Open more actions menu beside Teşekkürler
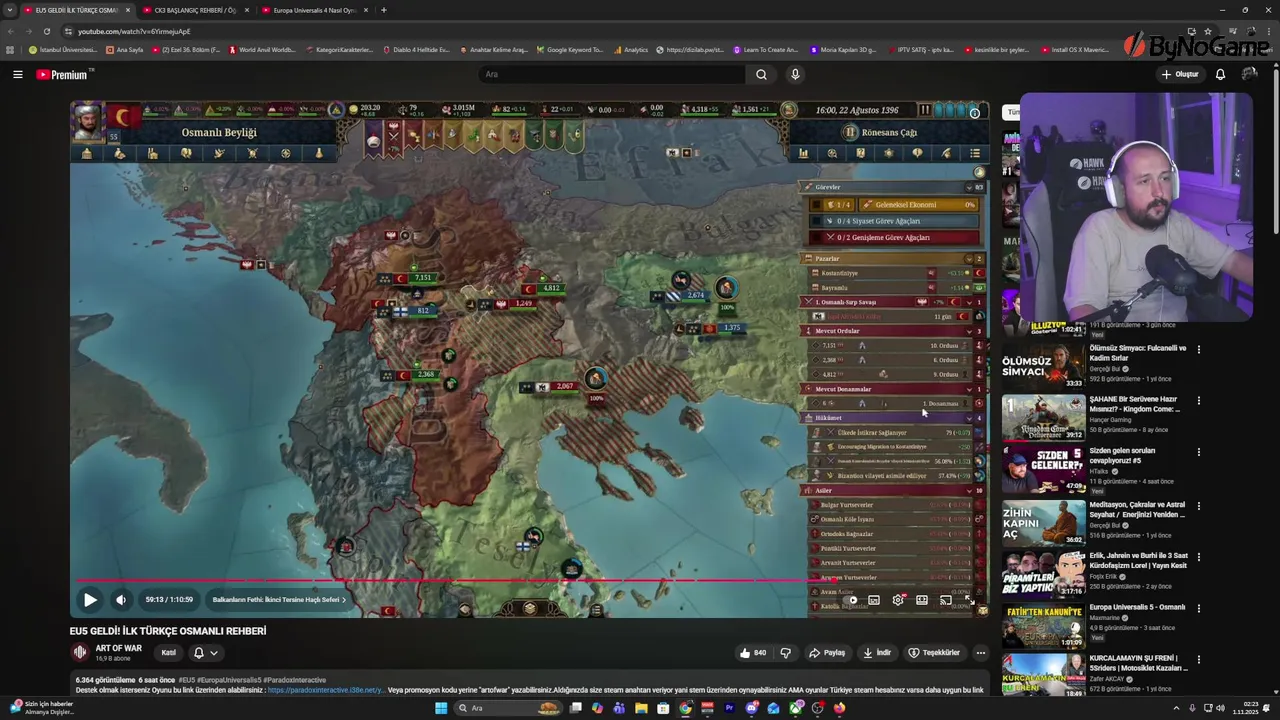Screen dimensions: 1280x720 (980, 653)
